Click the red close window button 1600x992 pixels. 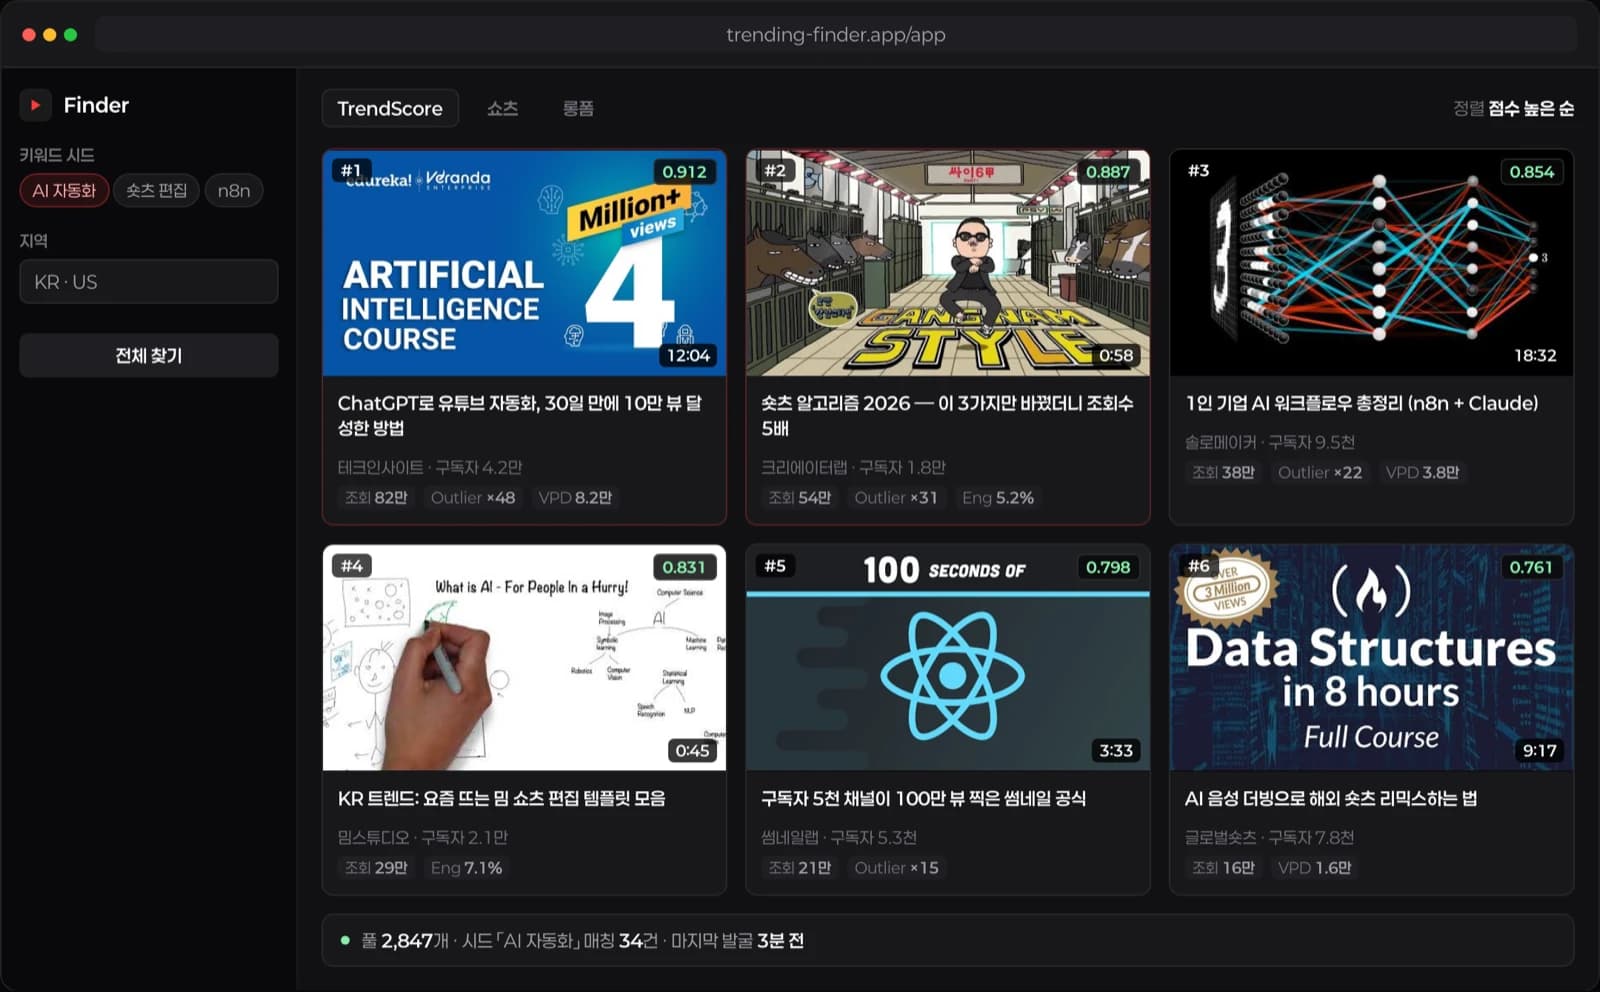point(29,34)
